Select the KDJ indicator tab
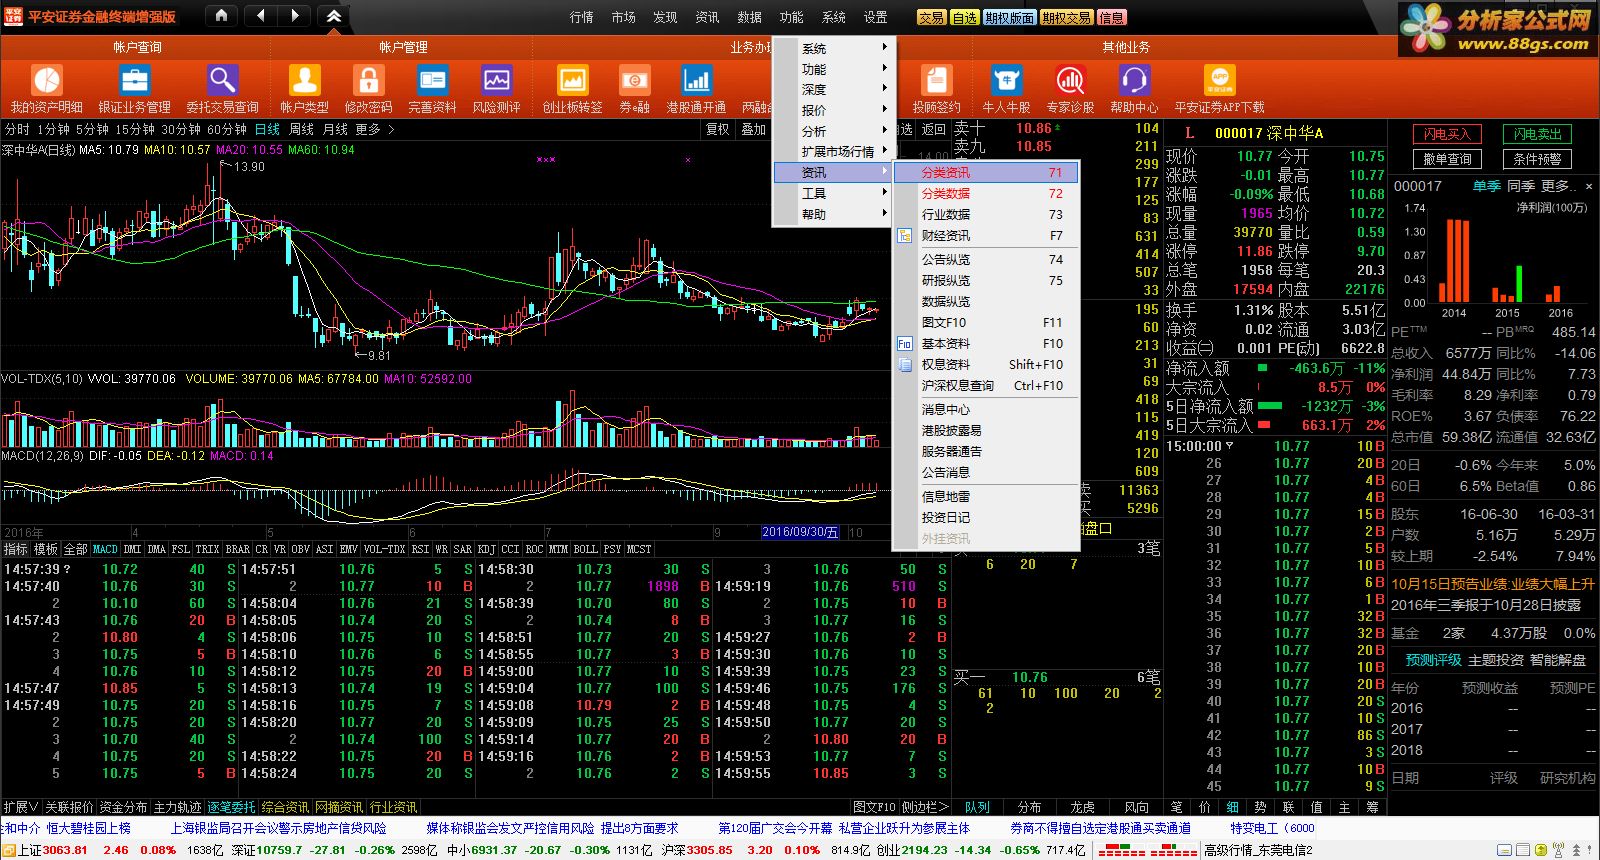The height and width of the screenshot is (860, 1600). tap(486, 549)
